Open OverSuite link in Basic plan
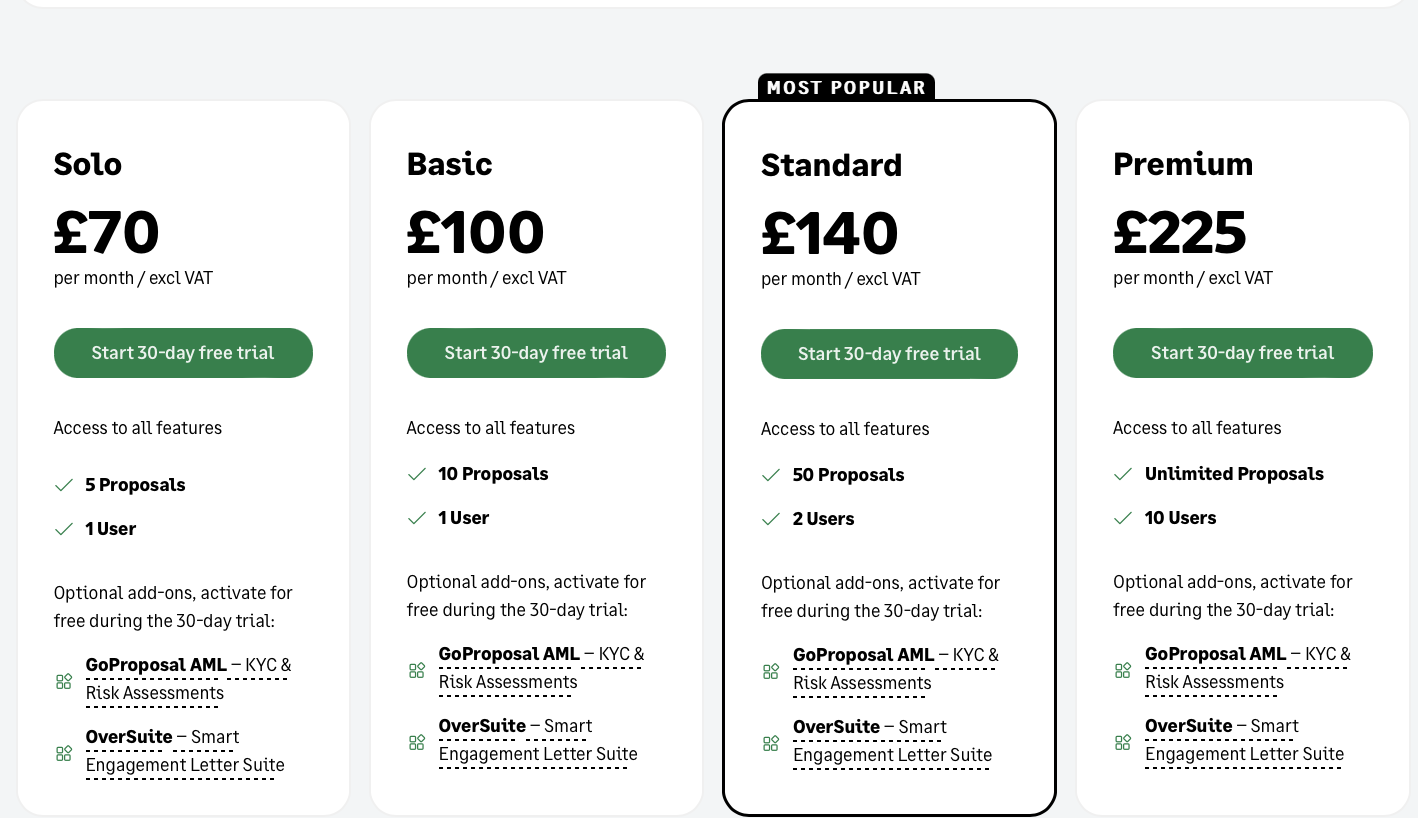 point(482,726)
